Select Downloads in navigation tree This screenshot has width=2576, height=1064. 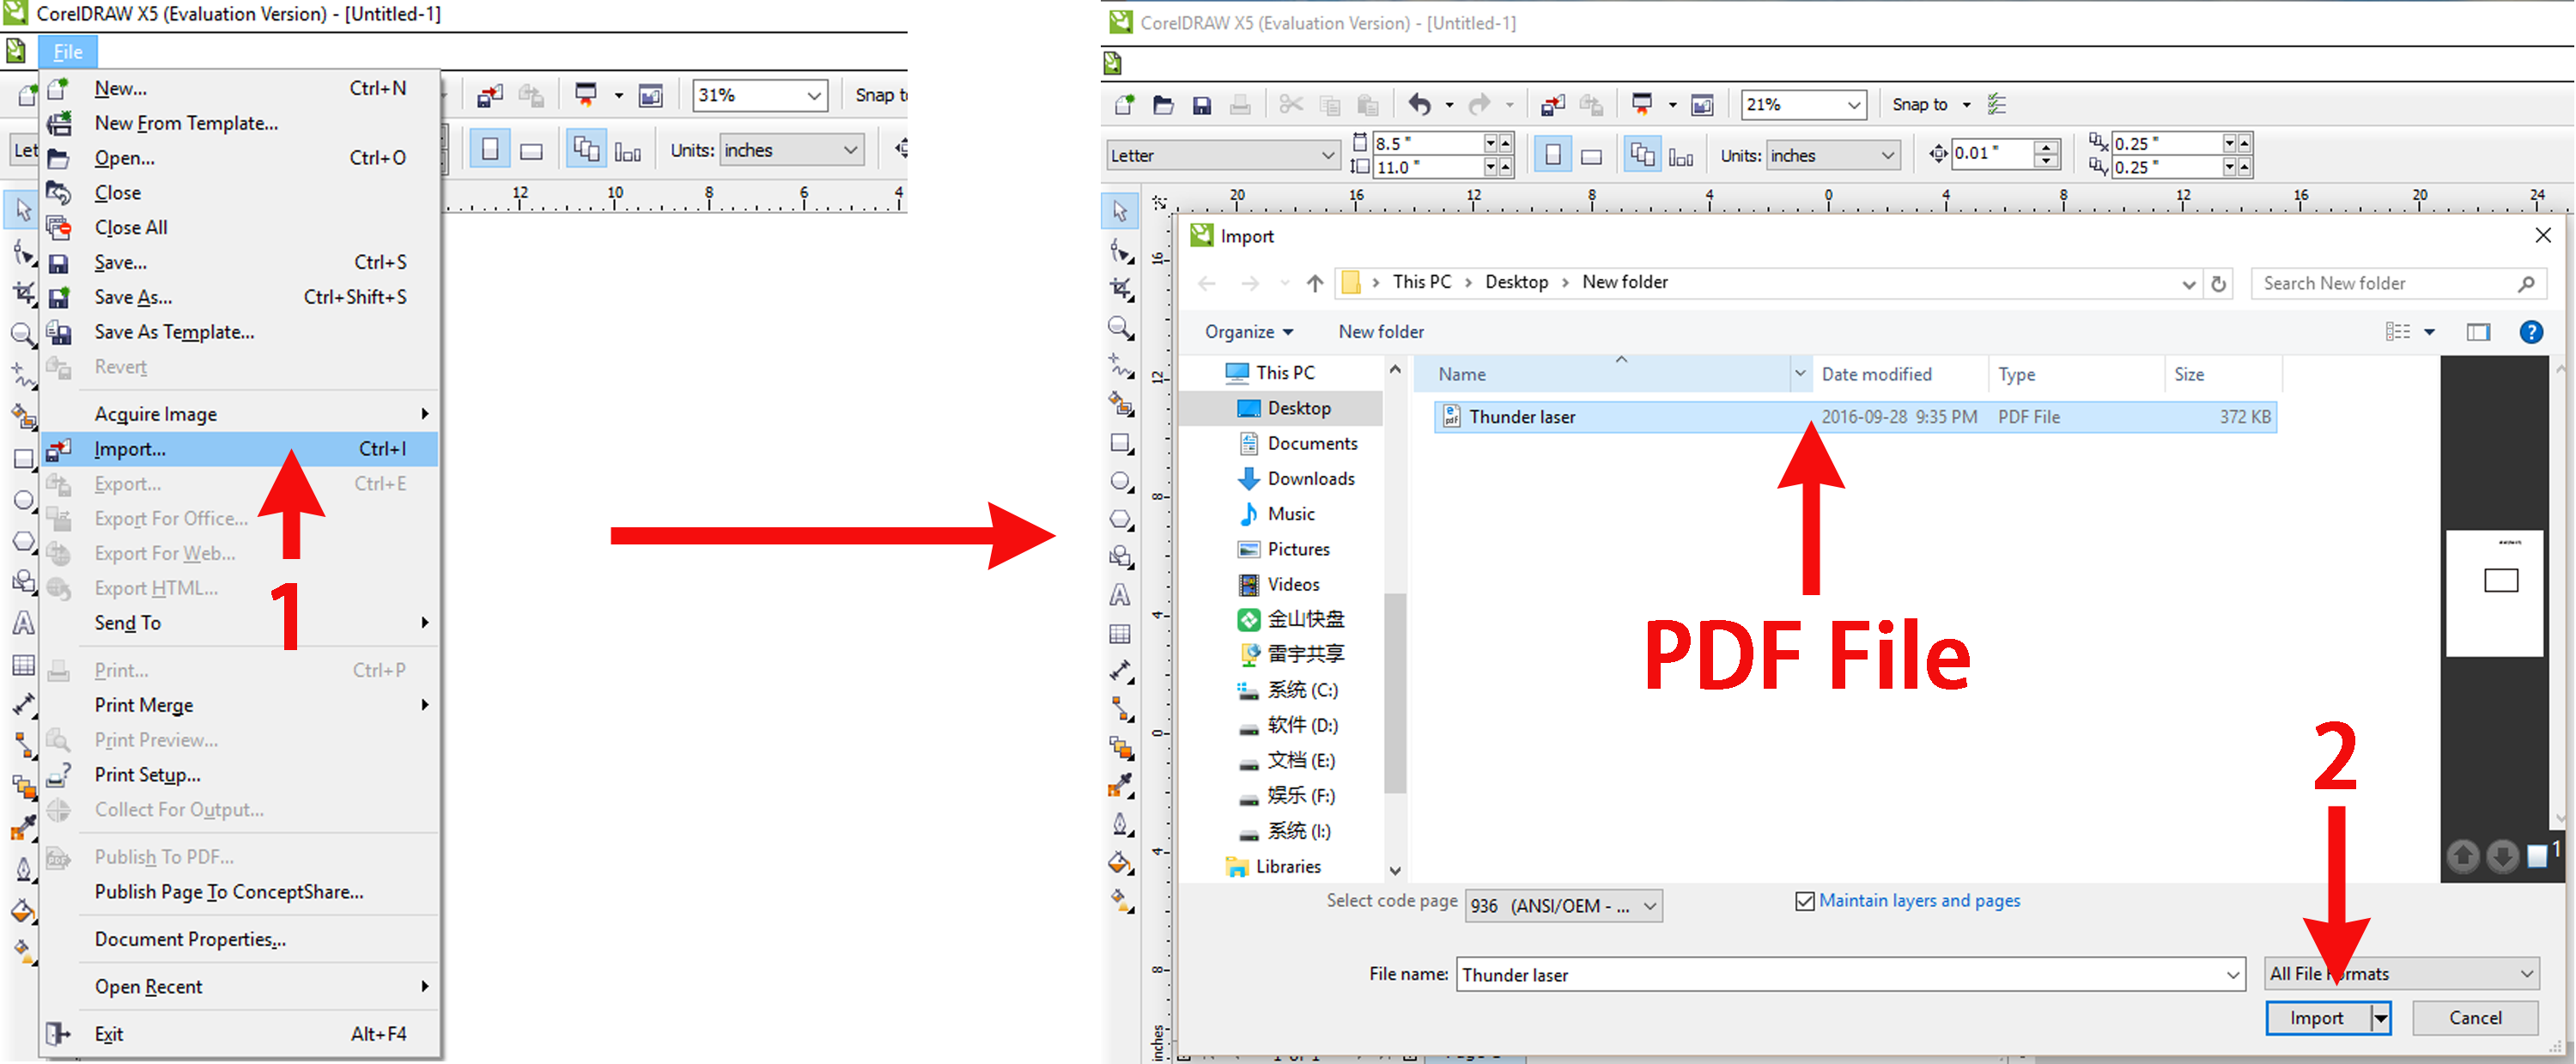(1310, 479)
